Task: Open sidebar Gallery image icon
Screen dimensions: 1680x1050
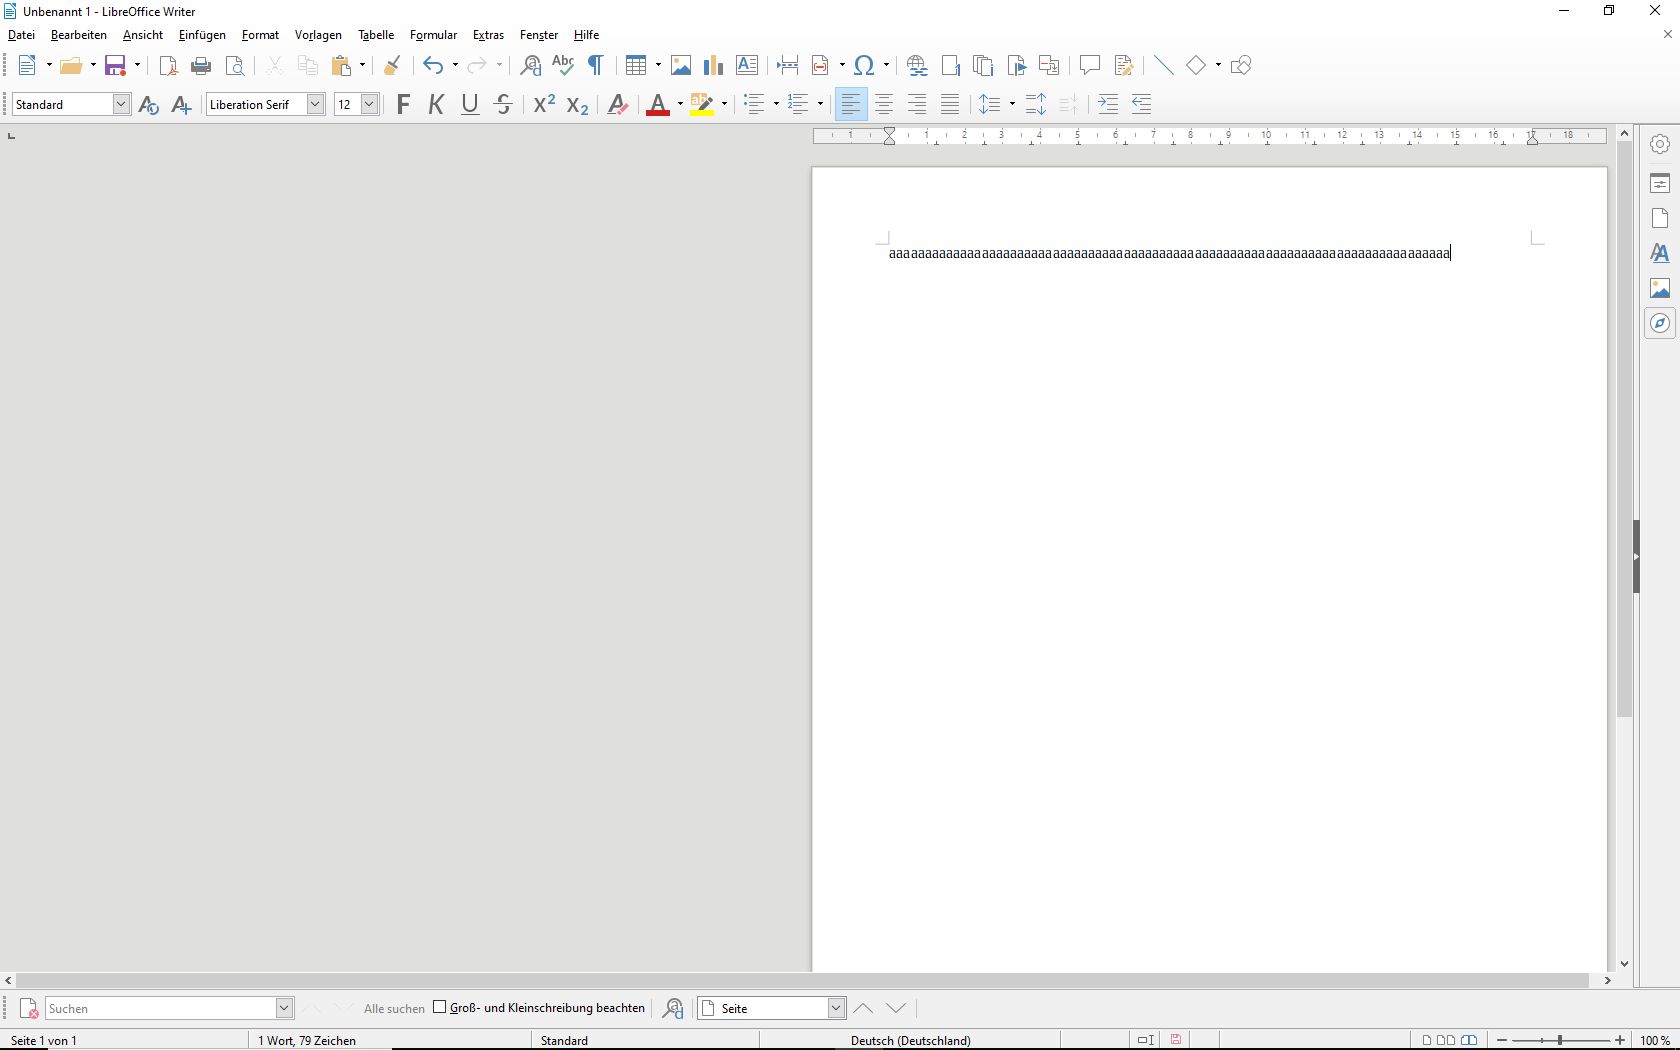Action: point(1660,289)
